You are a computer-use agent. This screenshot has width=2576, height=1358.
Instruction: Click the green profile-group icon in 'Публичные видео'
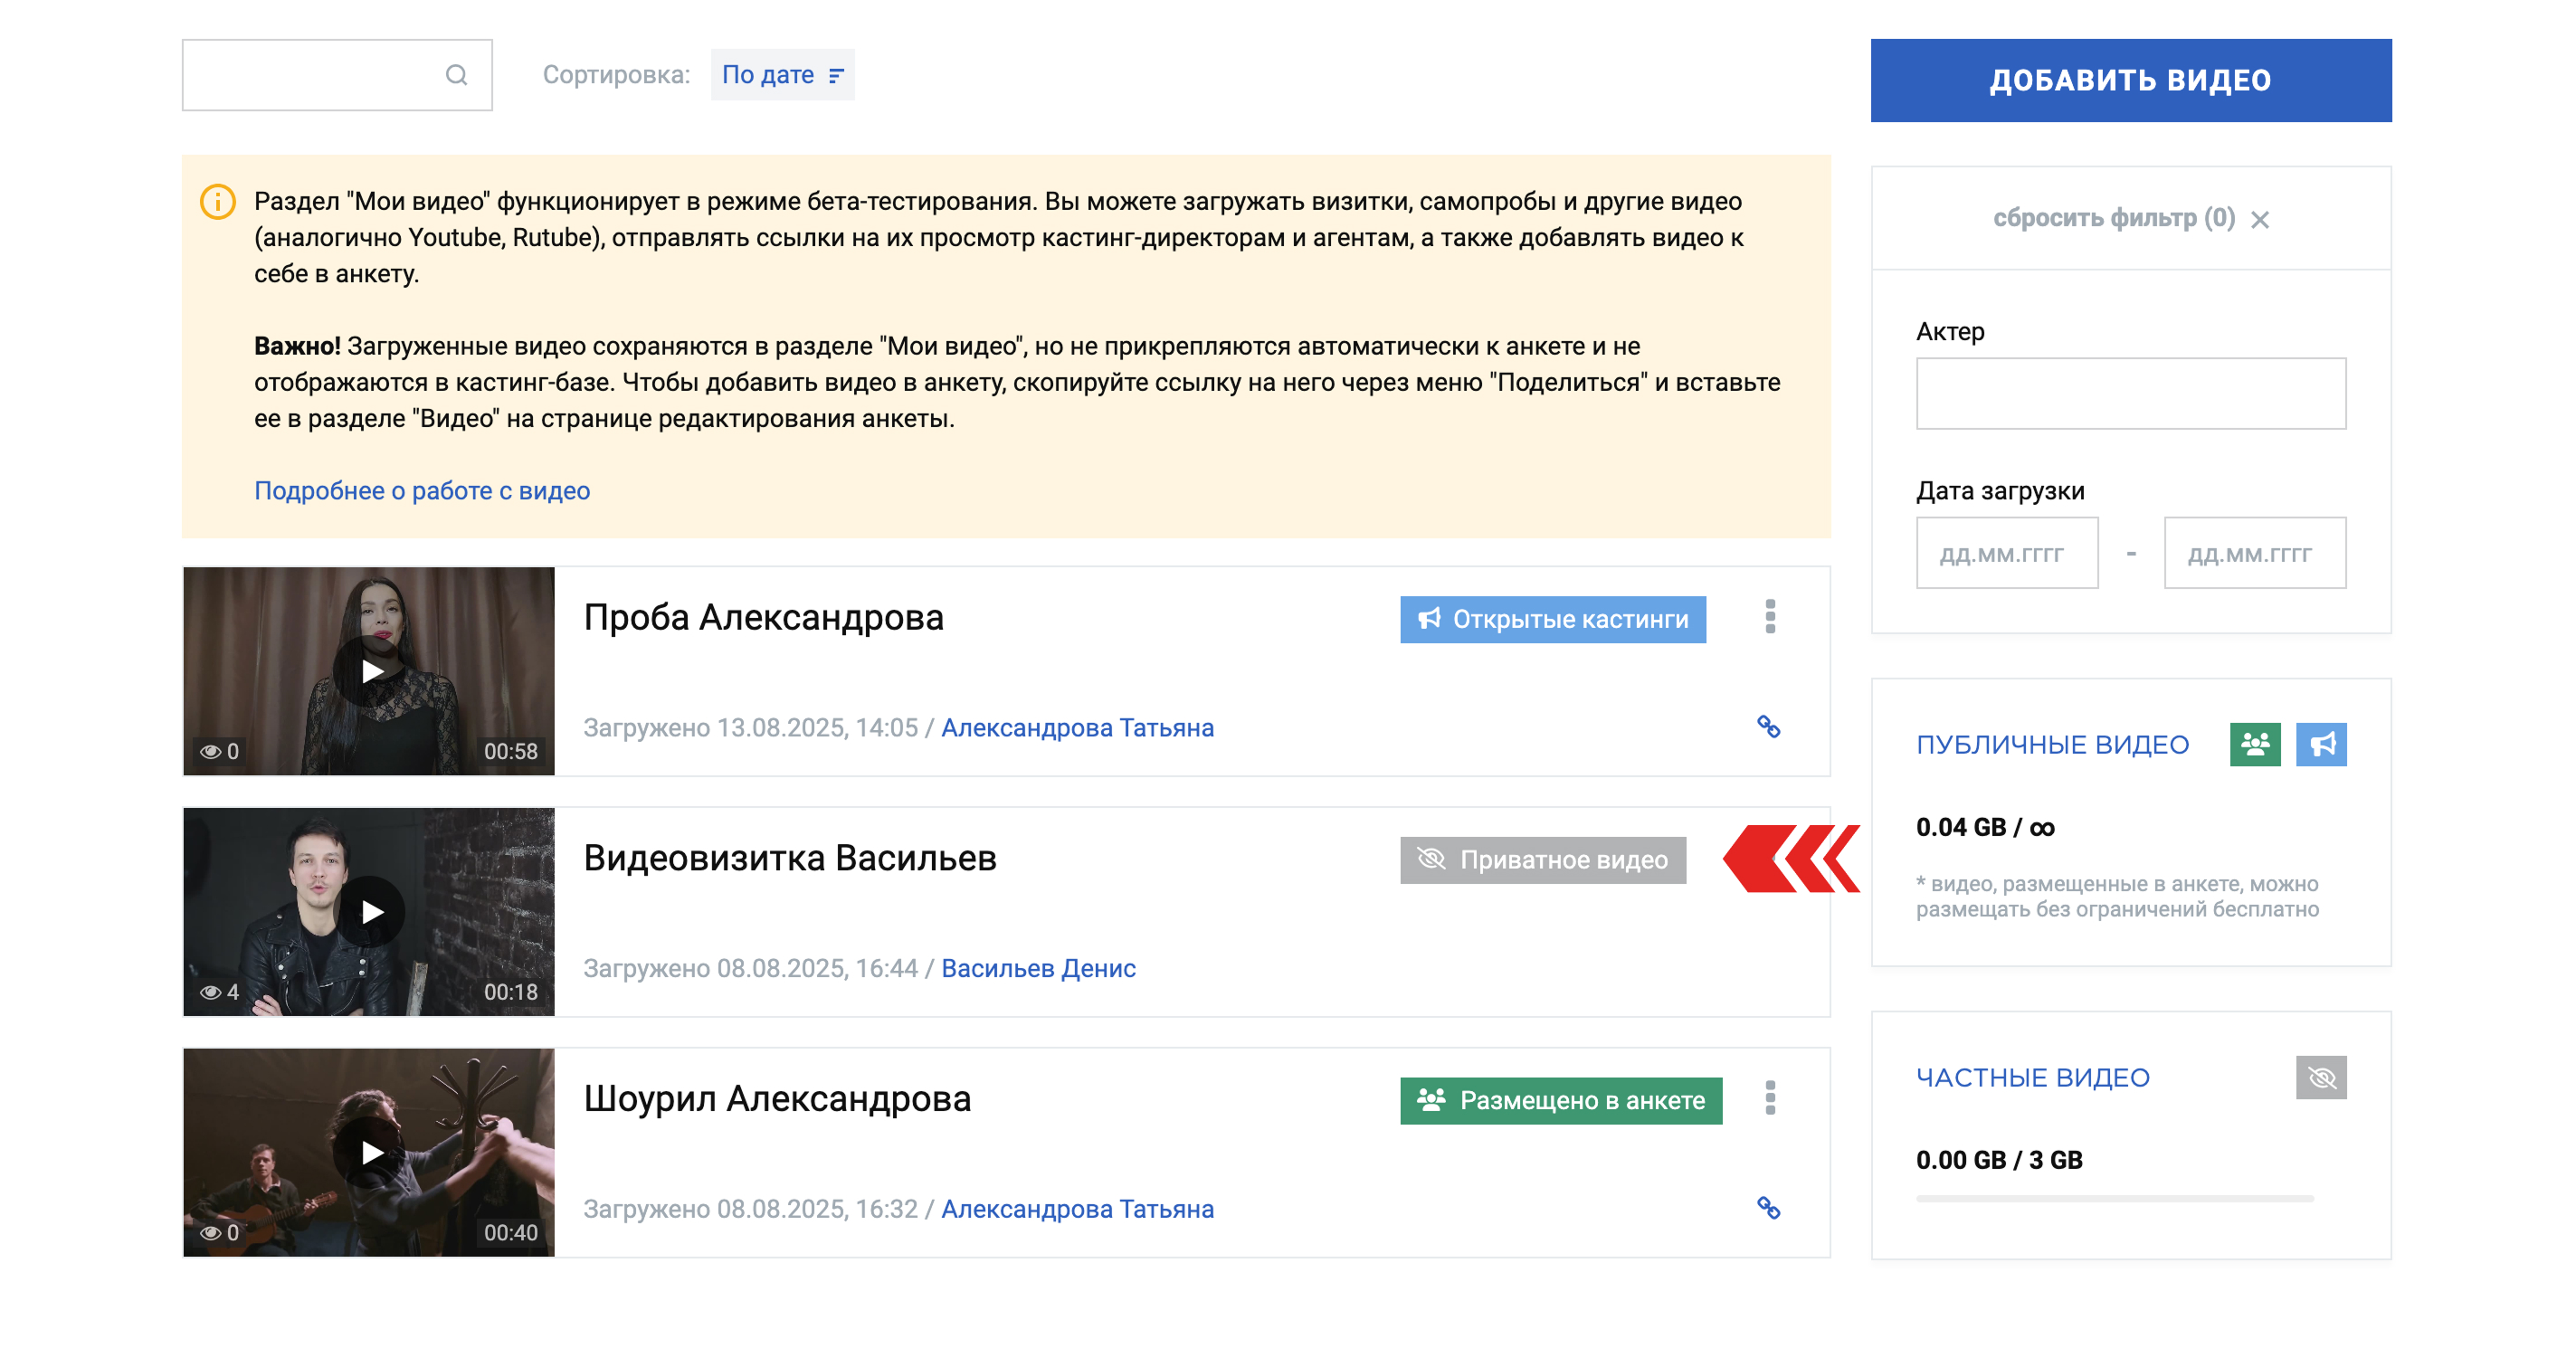point(2254,744)
